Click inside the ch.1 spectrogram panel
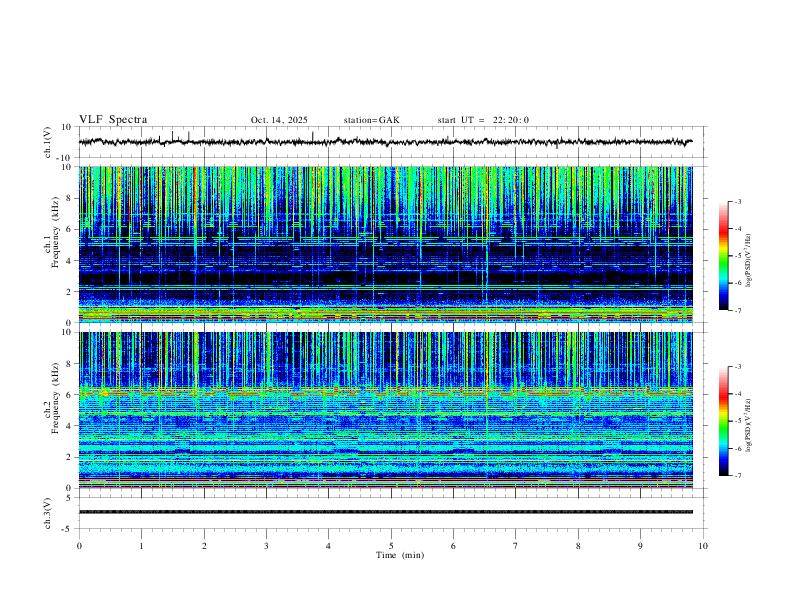This screenshot has height=612, width=792. 386,244
